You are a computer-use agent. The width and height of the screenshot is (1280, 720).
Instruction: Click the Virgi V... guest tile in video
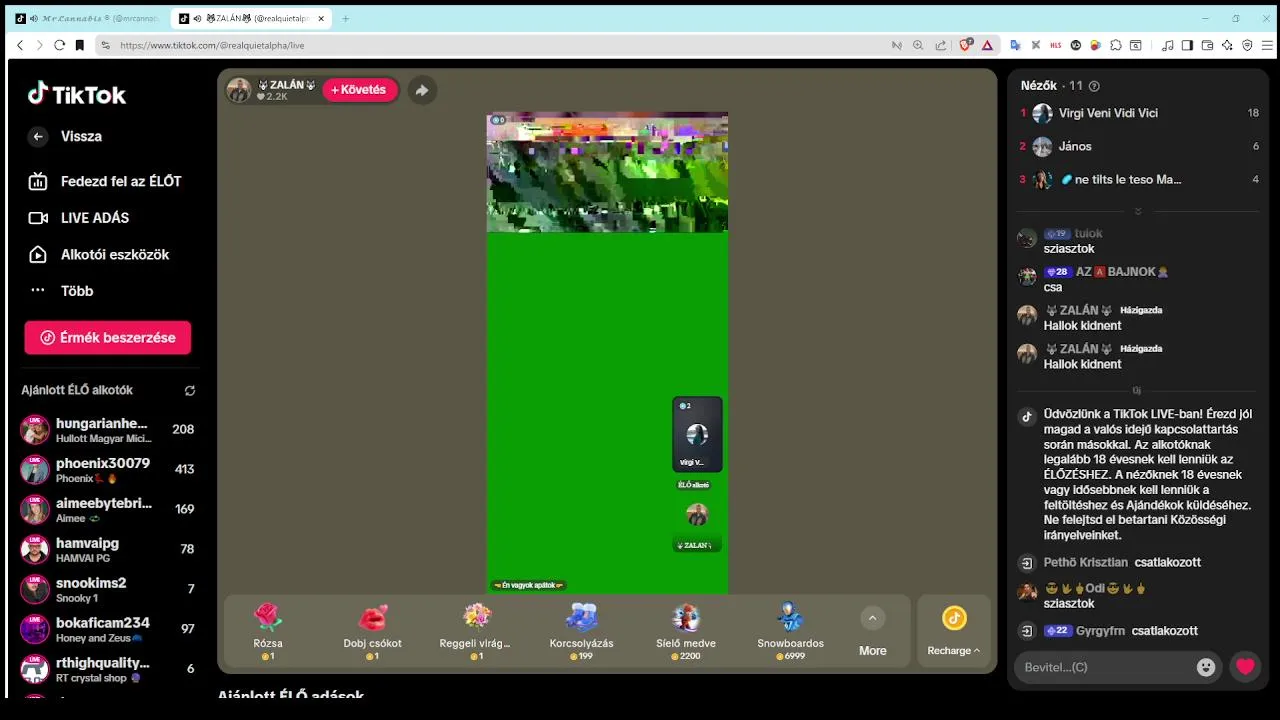click(697, 434)
